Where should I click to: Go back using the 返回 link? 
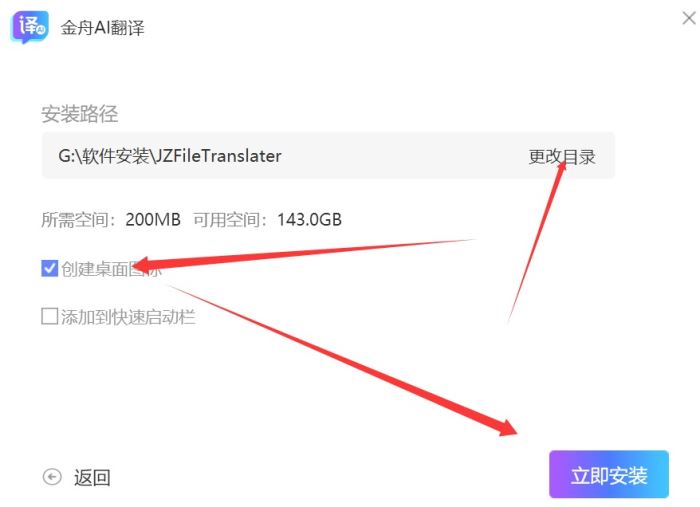[92, 477]
